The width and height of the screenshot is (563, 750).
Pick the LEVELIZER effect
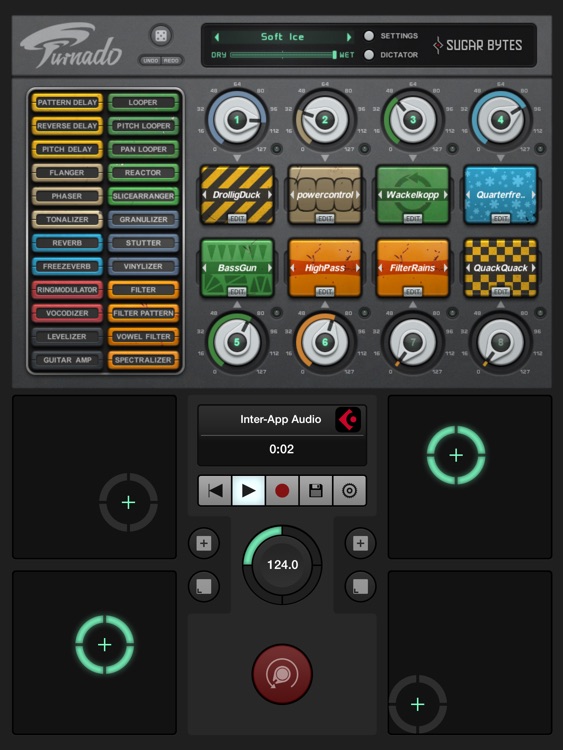click(x=67, y=337)
